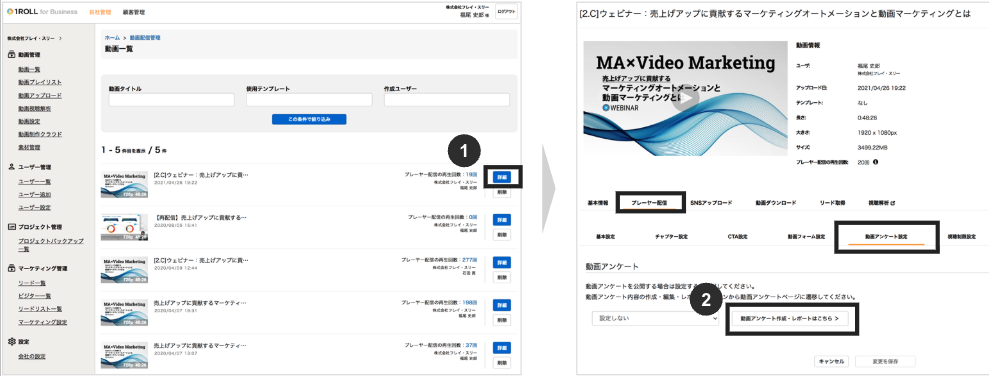This screenshot has width=989, height=376.
Task: Focus the 使用テンプレート filter field
Action: [x=309, y=100]
